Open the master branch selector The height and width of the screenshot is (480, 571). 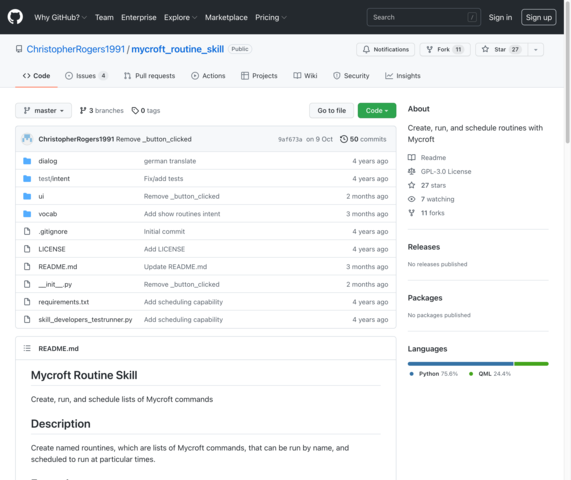[43, 110]
